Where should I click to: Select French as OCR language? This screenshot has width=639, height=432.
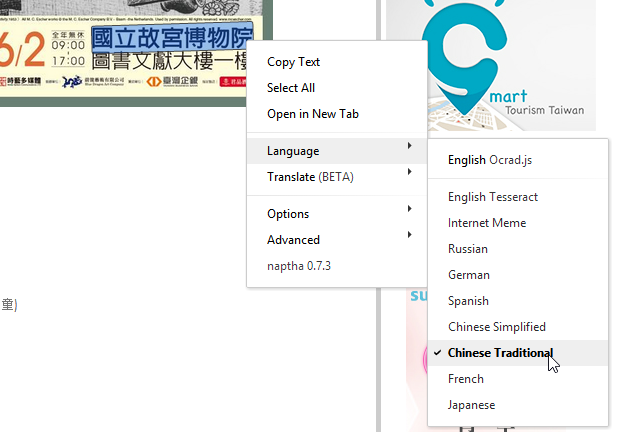[x=518, y=379]
